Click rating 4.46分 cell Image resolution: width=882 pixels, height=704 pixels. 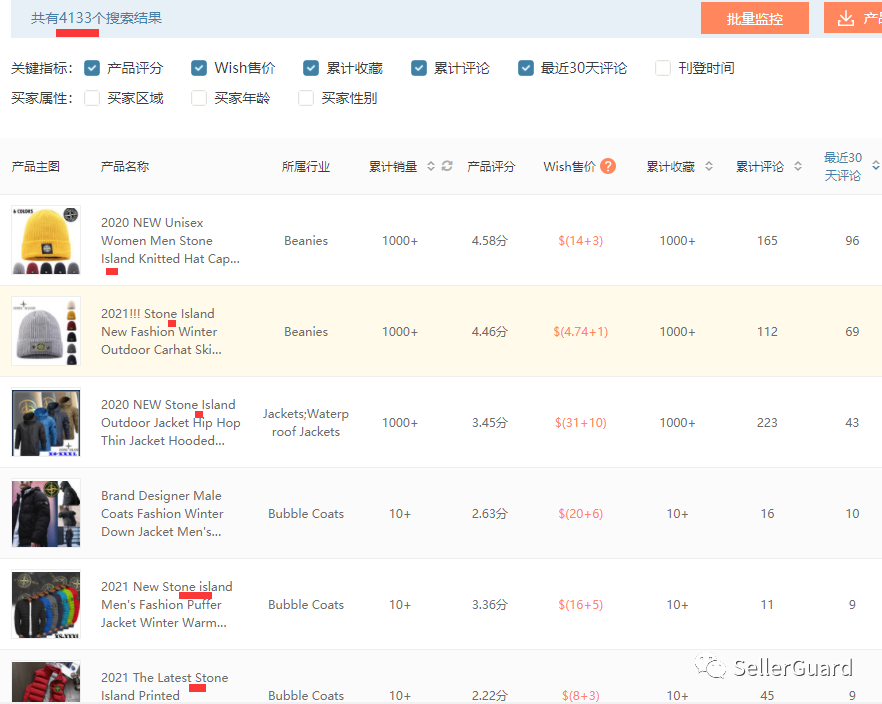[x=490, y=332]
